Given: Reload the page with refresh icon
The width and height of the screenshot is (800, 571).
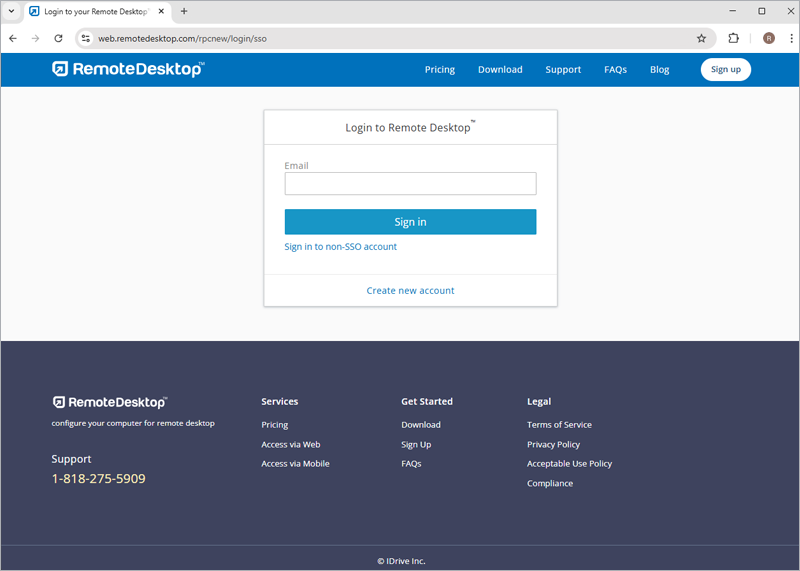Looking at the screenshot, I should tap(58, 39).
